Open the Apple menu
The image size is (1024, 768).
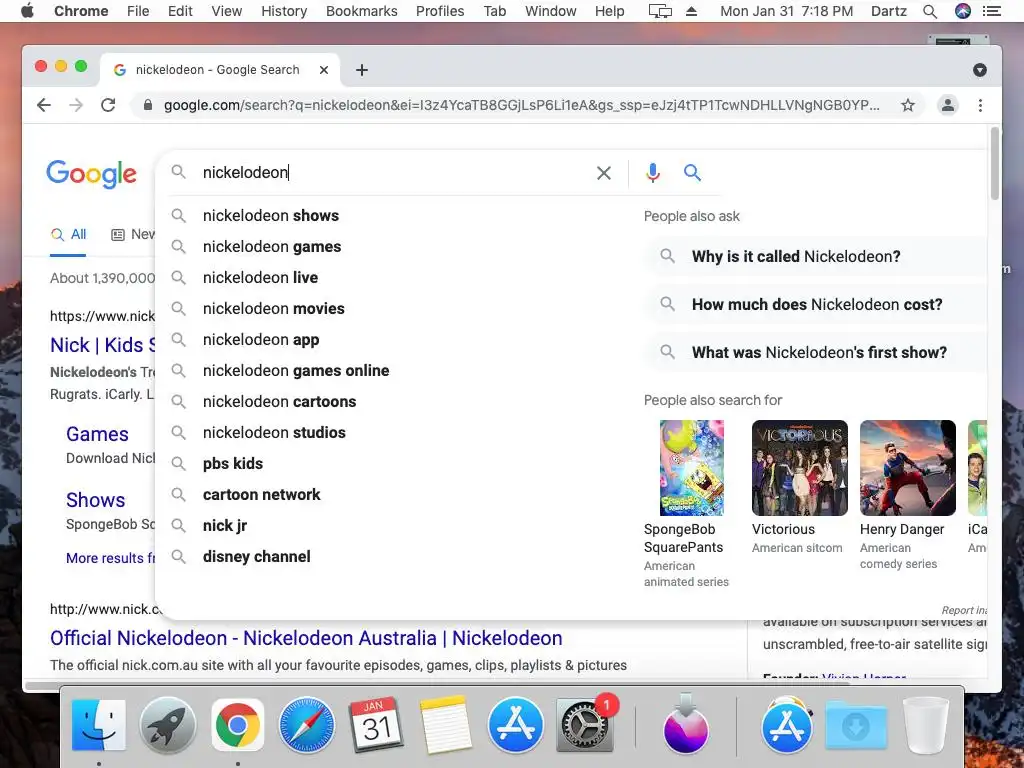27,11
